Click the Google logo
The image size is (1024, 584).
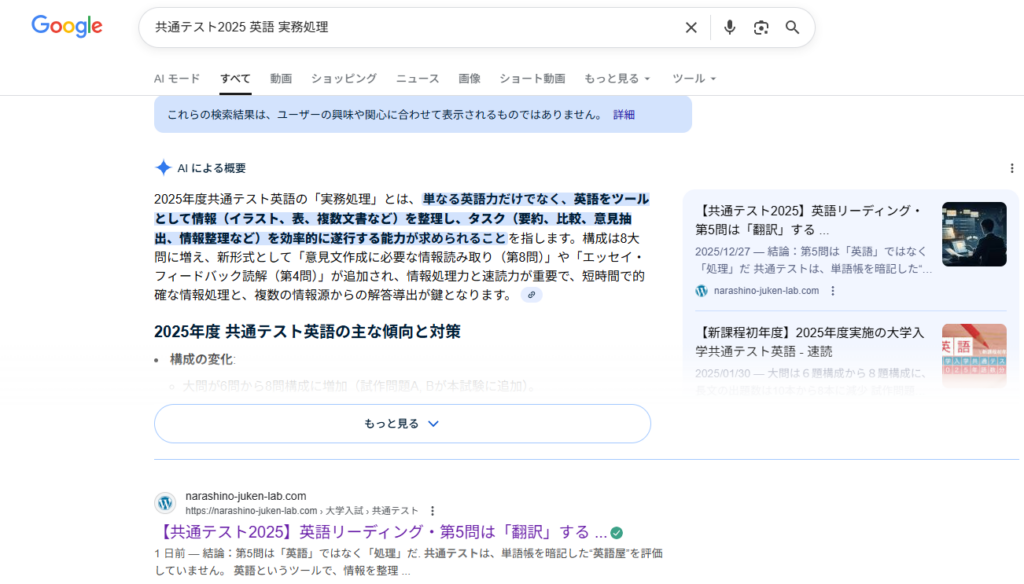pos(67,27)
